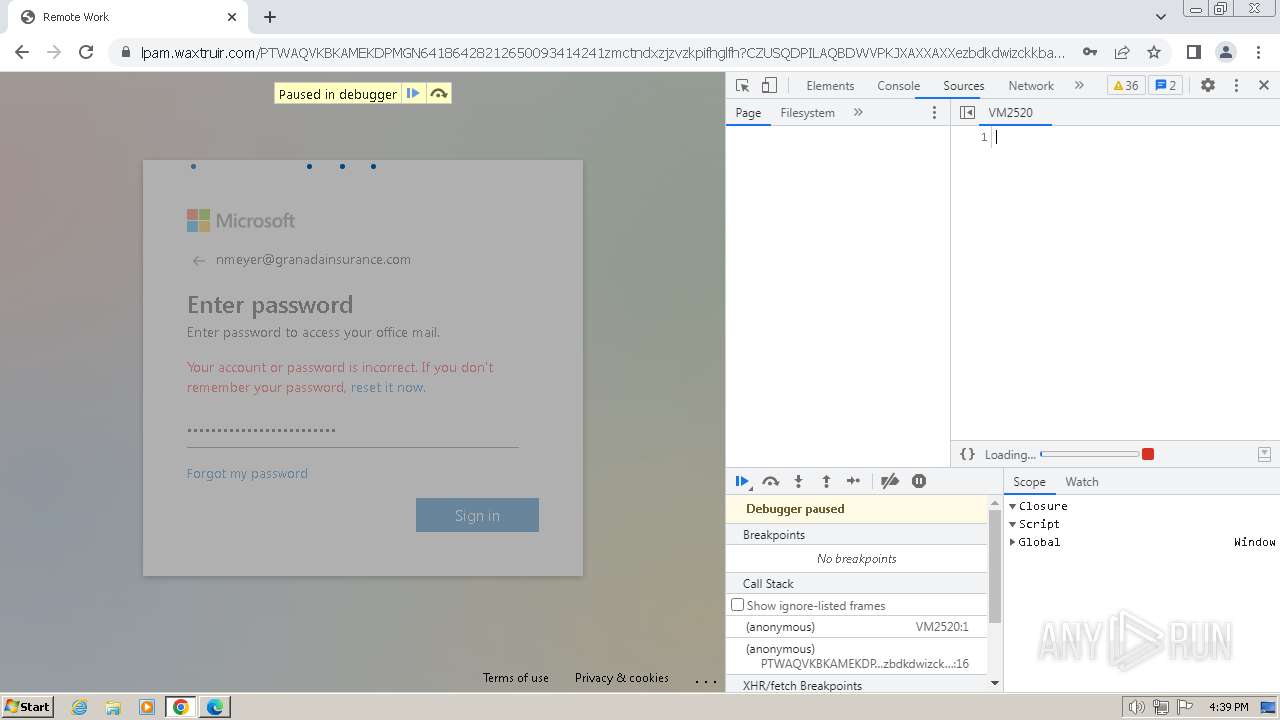
Task: Collapse the Breakpoints section
Action: coord(856,535)
